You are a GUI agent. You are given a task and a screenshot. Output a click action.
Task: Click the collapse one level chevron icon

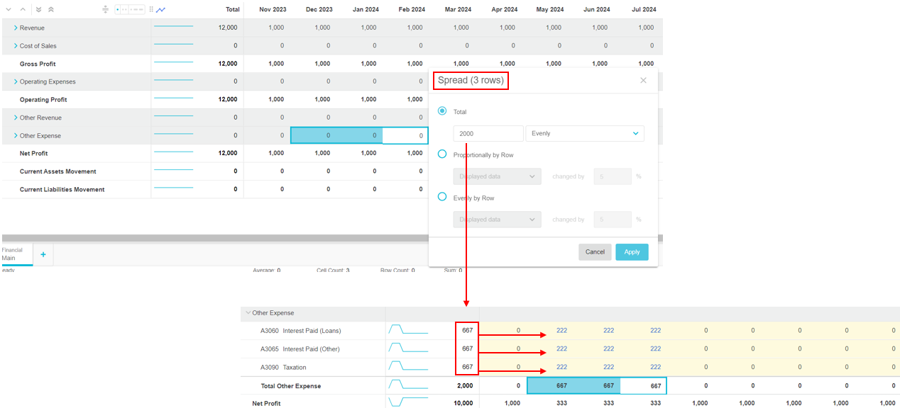click(23, 9)
